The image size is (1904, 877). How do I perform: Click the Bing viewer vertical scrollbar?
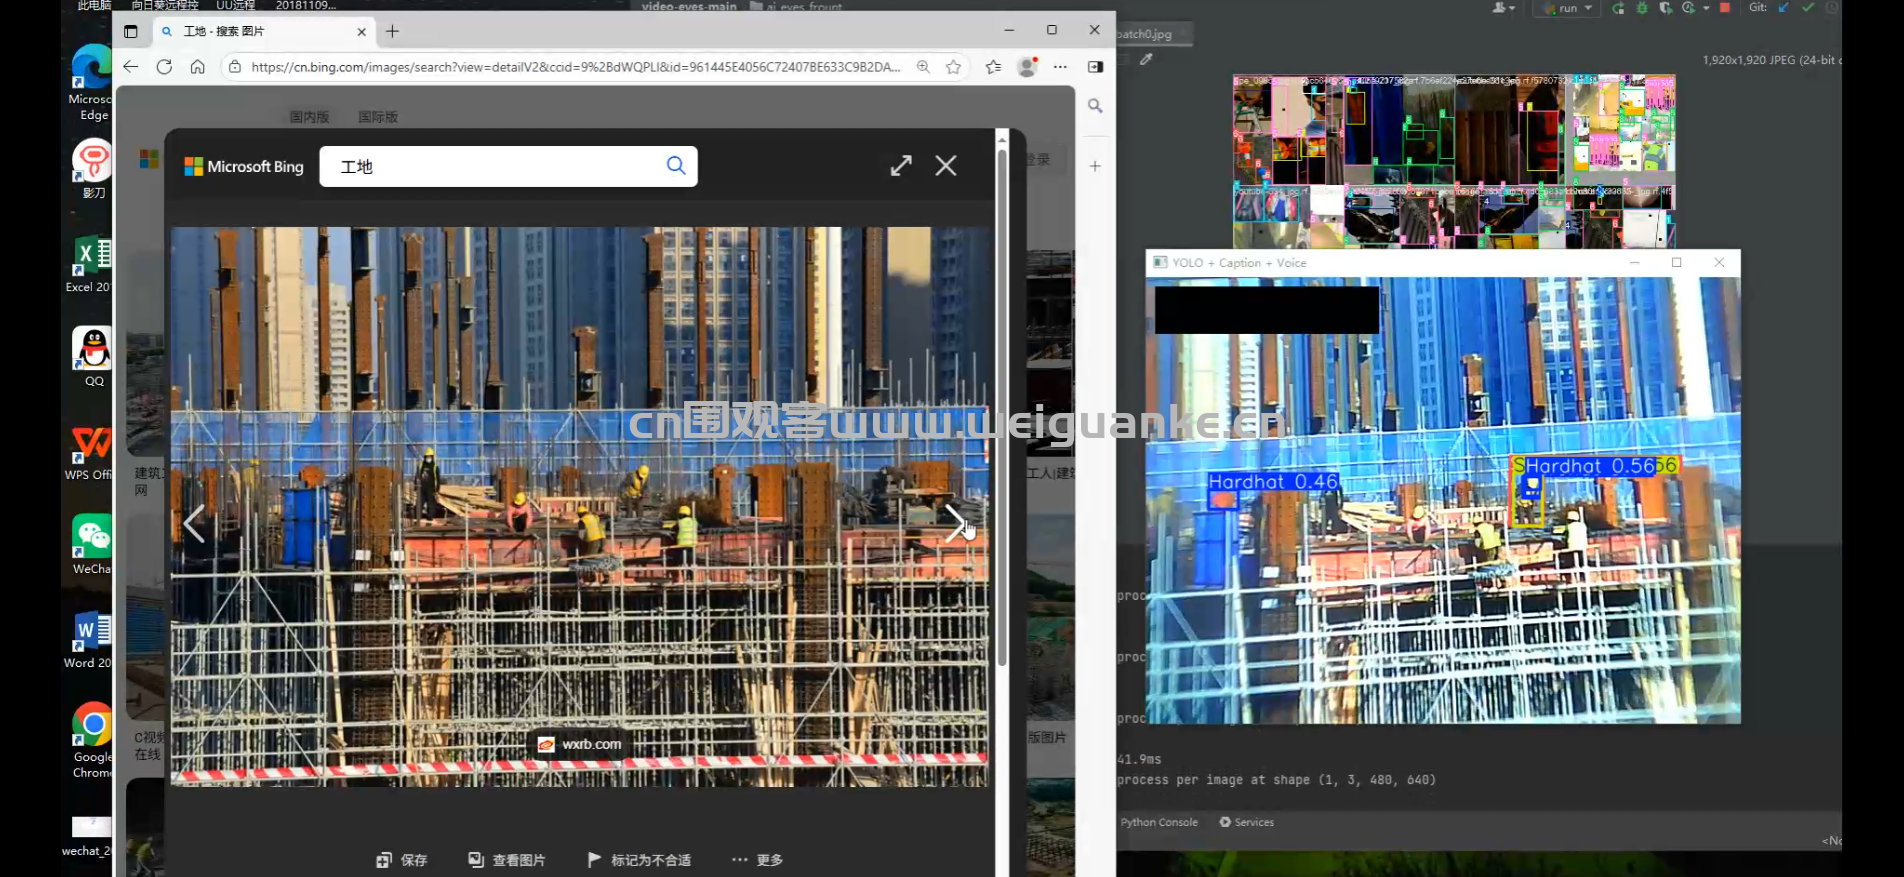1002,406
